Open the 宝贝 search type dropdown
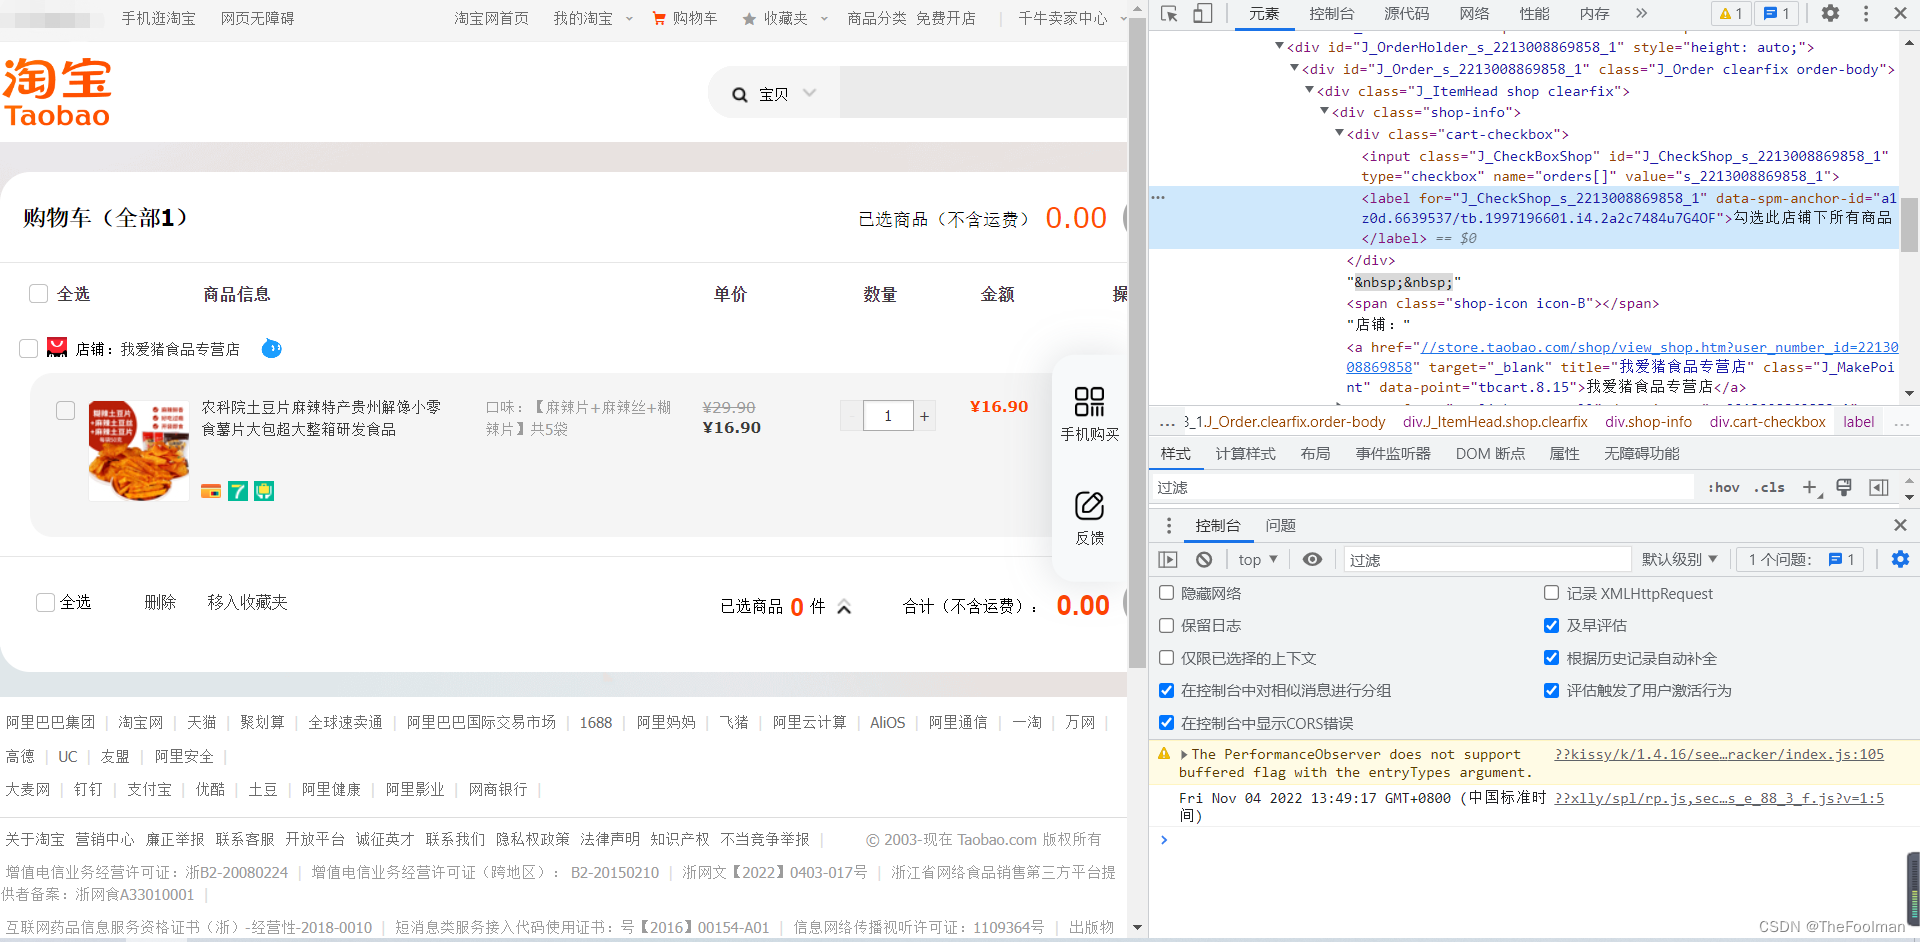 pyautogui.click(x=788, y=94)
